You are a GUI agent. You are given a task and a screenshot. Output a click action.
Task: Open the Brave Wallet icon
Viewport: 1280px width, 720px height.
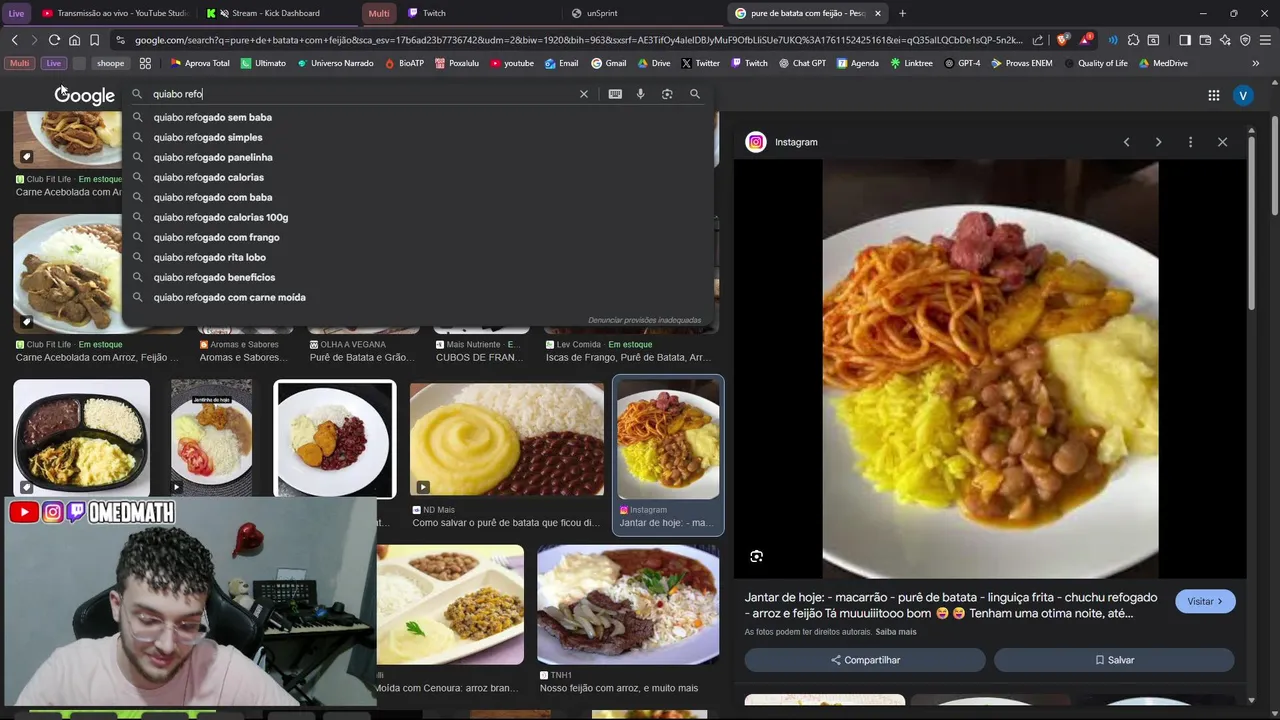click(x=1205, y=40)
